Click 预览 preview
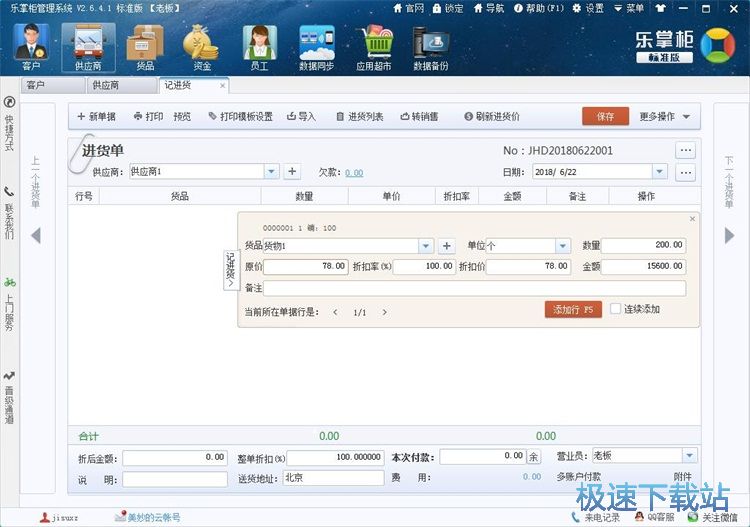This screenshot has width=750, height=527. [182, 116]
